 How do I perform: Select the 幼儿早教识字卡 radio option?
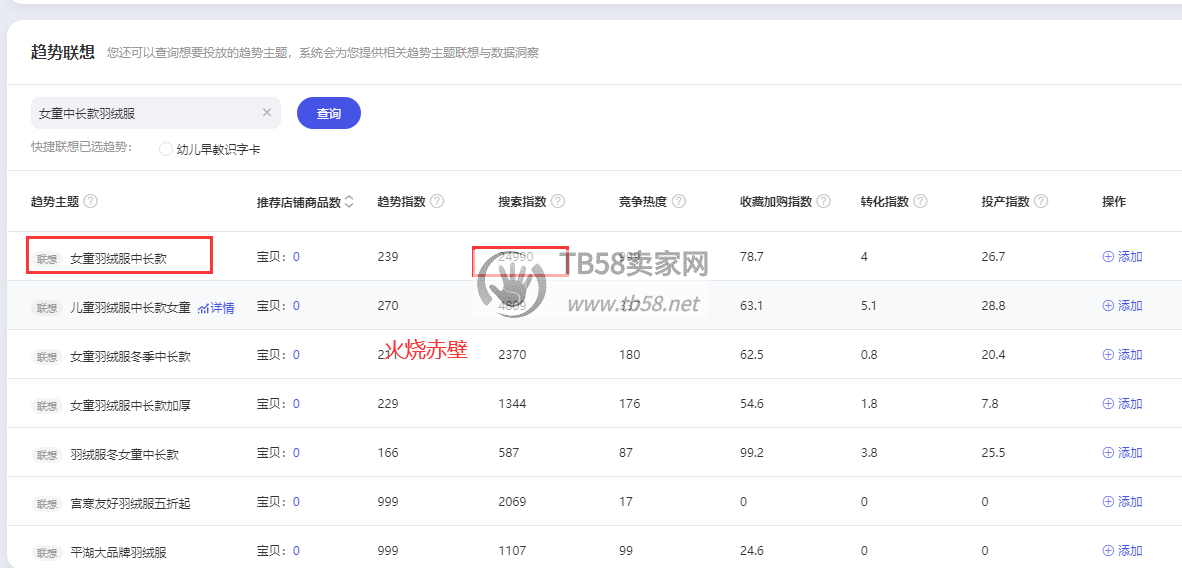[166, 149]
